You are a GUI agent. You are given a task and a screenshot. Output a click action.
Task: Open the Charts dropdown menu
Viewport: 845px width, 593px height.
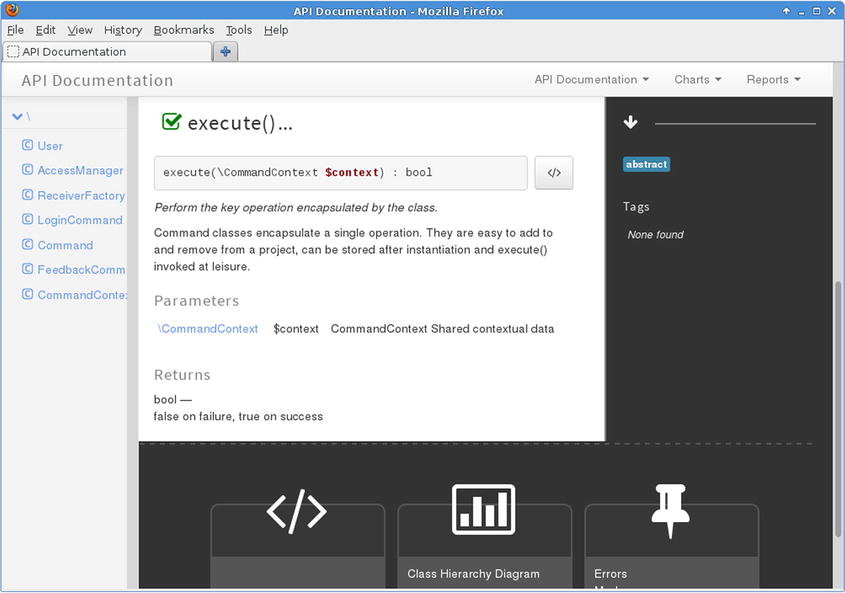pos(697,80)
